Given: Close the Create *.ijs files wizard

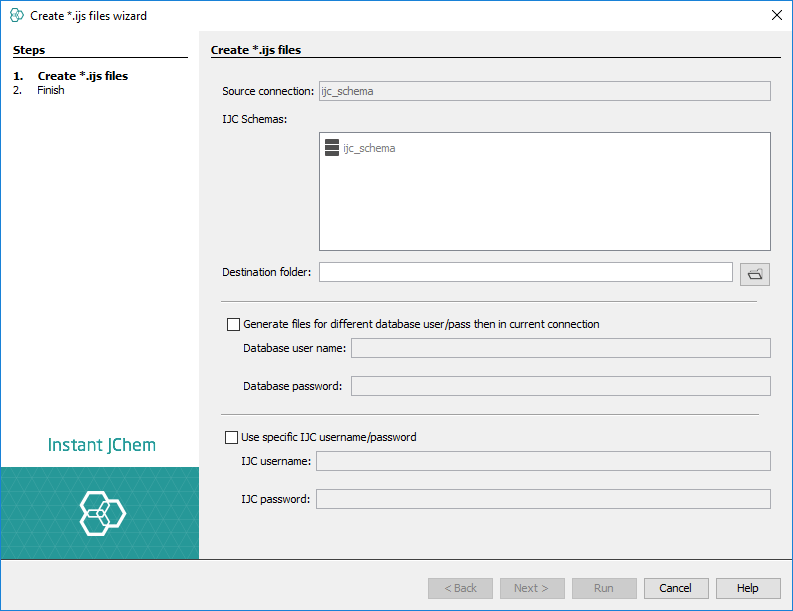Looking at the screenshot, I should 776,15.
